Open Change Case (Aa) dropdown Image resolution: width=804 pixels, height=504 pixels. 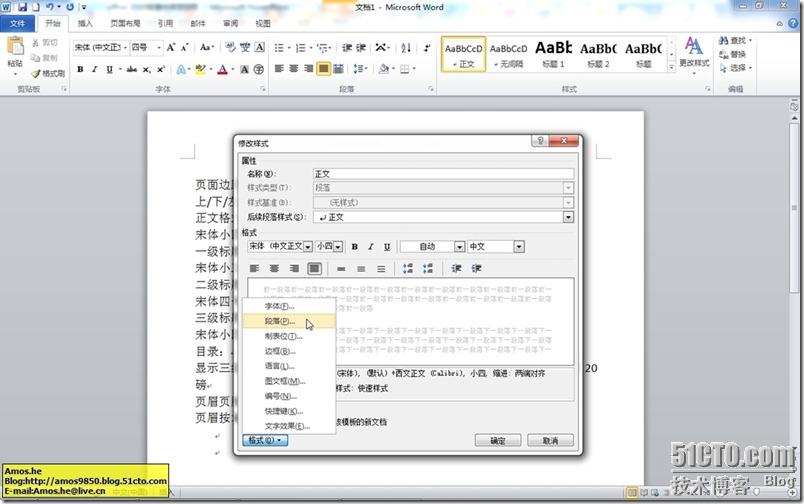pos(207,48)
